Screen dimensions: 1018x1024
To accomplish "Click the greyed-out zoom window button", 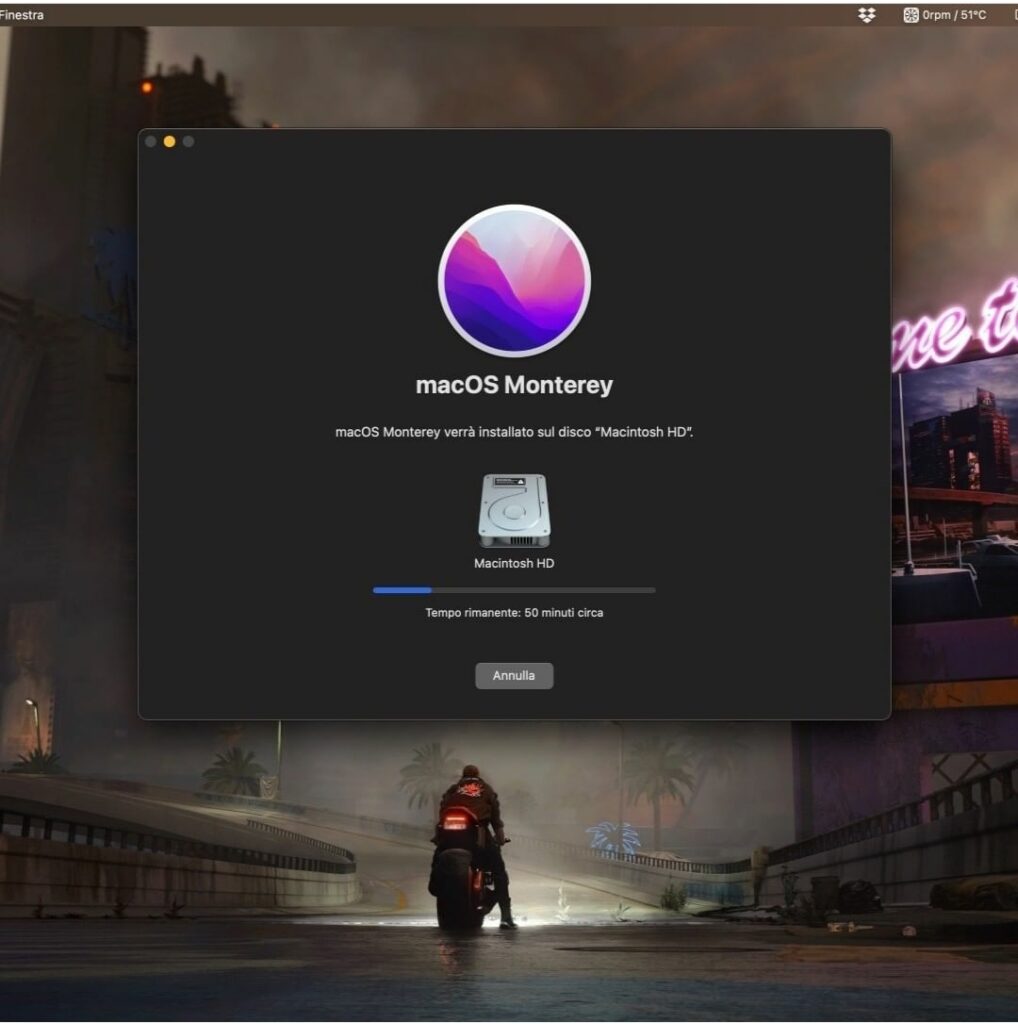I will click(x=188, y=142).
